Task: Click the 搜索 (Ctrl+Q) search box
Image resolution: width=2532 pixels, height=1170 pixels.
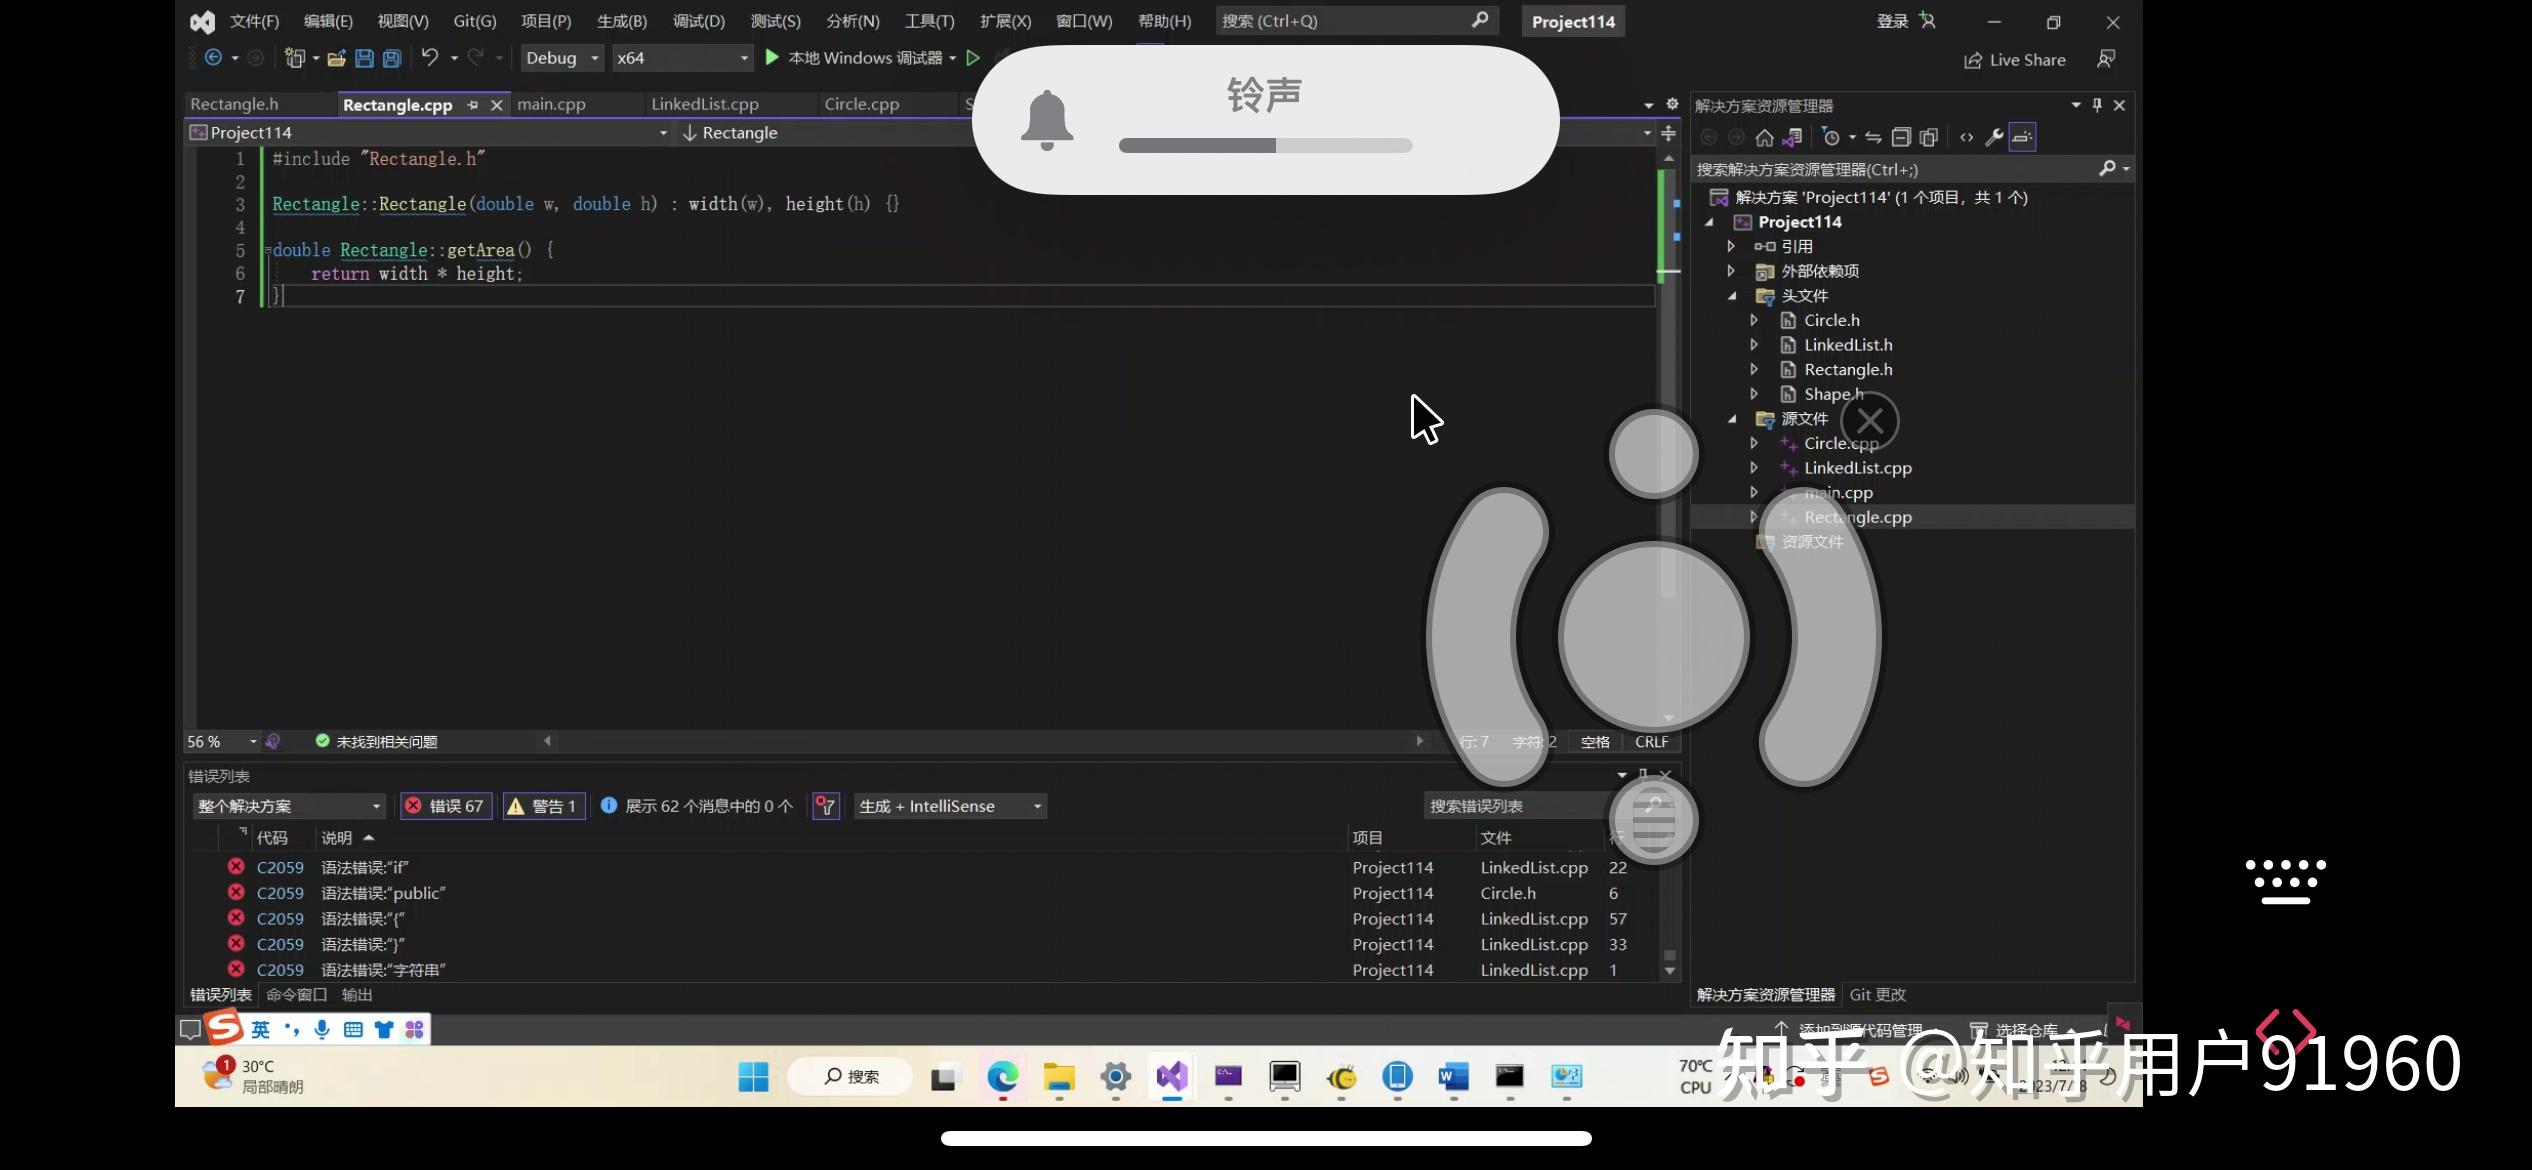Action: [1355, 21]
